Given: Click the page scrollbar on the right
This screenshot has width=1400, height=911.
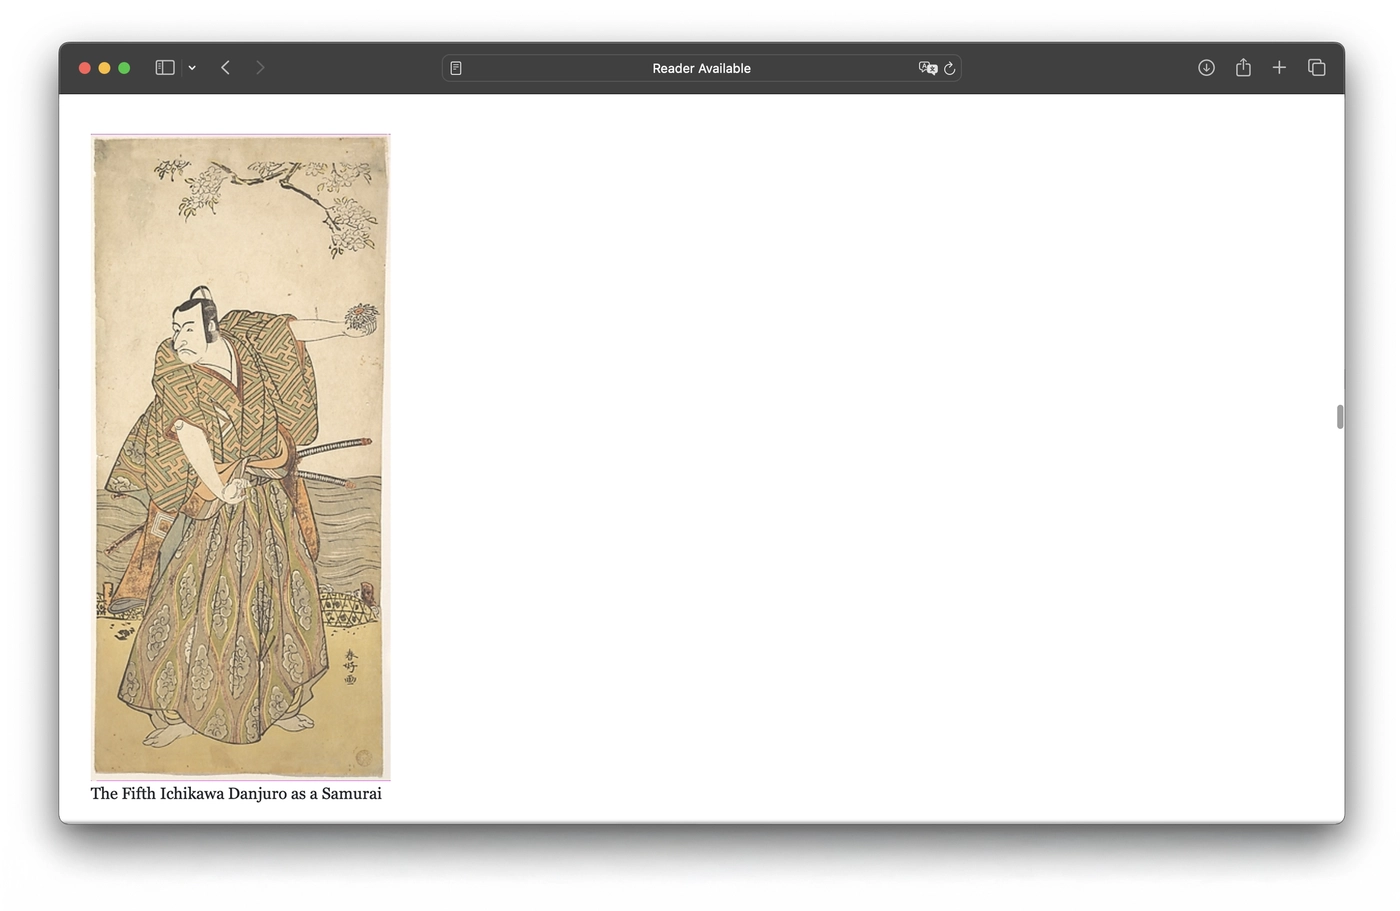Looking at the screenshot, I should pyautogui.click(x=1338, y=417).
